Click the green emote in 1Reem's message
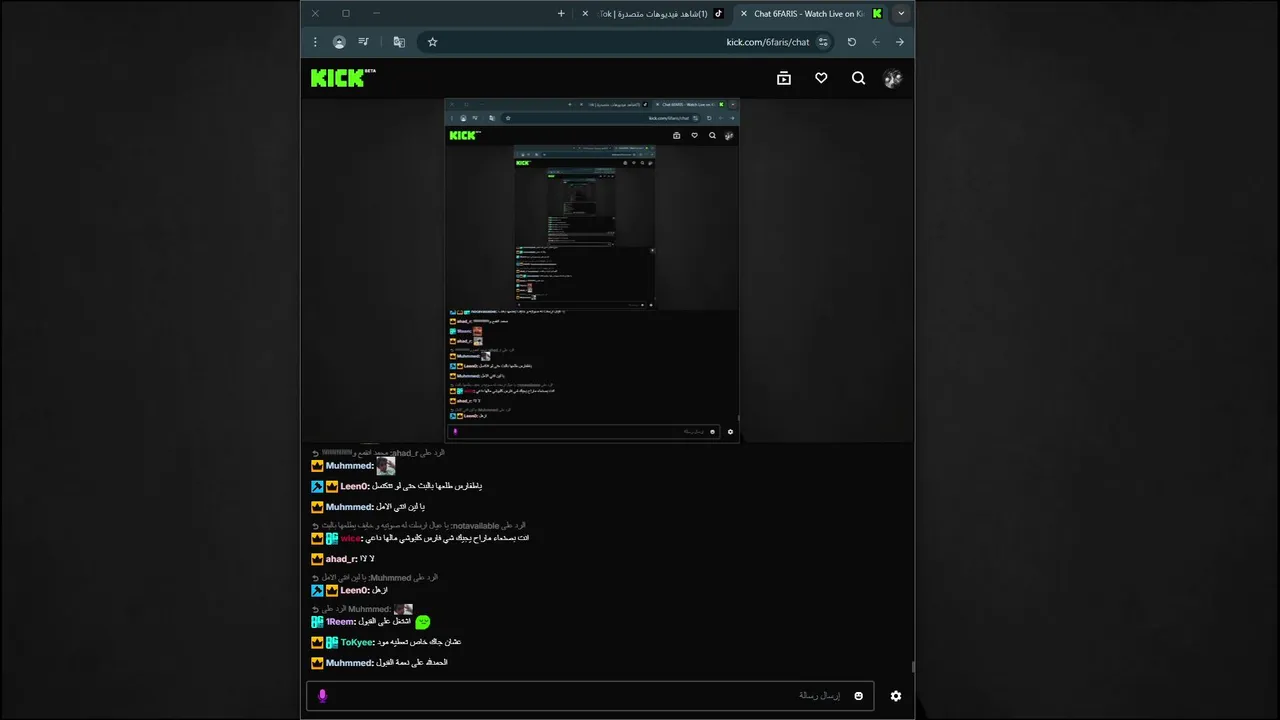The height and width of the screenshot is (720, 1280). pyautogui.click(x=422, y=622)
